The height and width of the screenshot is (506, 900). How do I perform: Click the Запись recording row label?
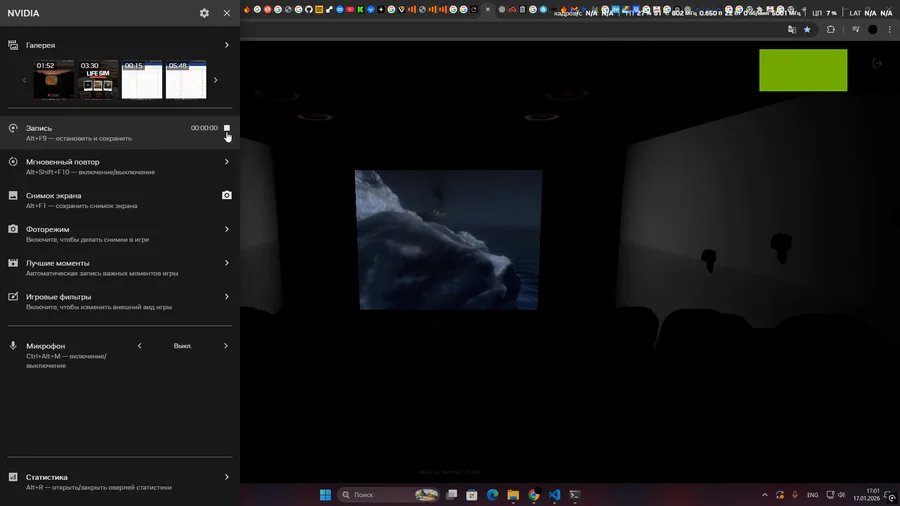(39, 128)
